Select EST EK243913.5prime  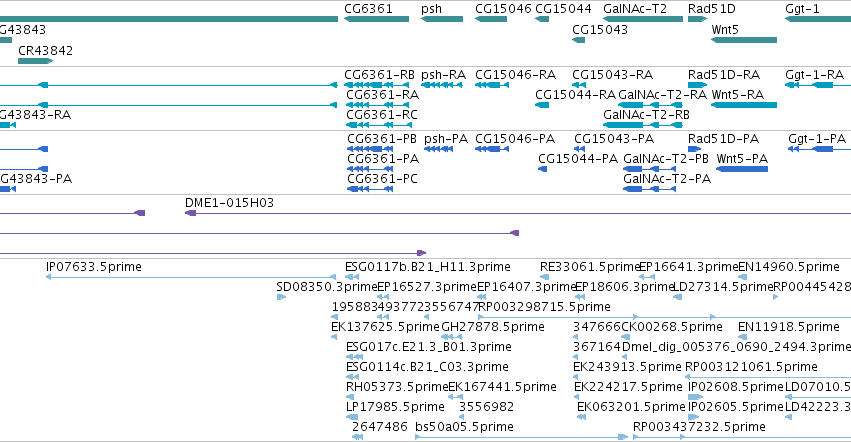pos(576,377)
